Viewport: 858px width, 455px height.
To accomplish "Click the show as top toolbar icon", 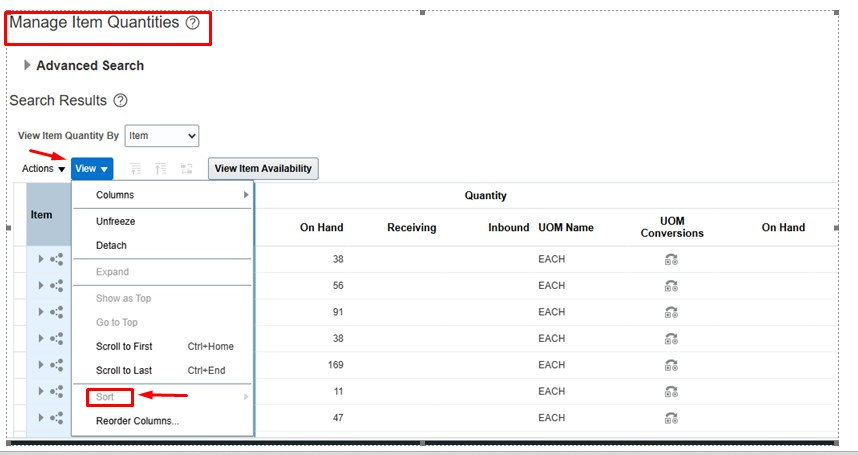I will point(187,168).
